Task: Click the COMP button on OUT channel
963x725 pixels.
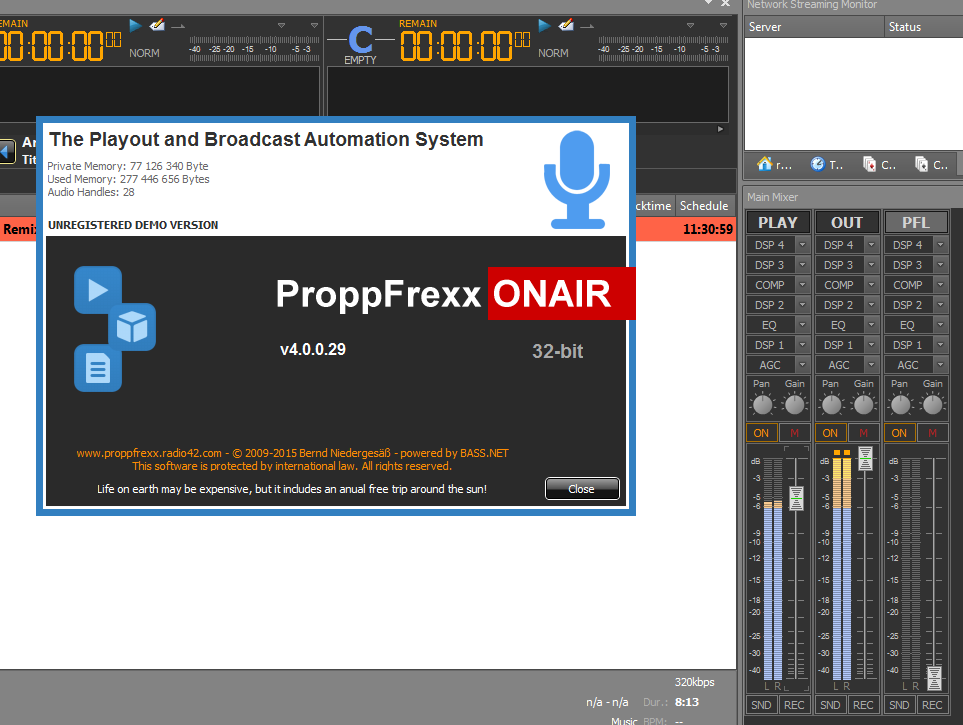Action: pos(839,284)
